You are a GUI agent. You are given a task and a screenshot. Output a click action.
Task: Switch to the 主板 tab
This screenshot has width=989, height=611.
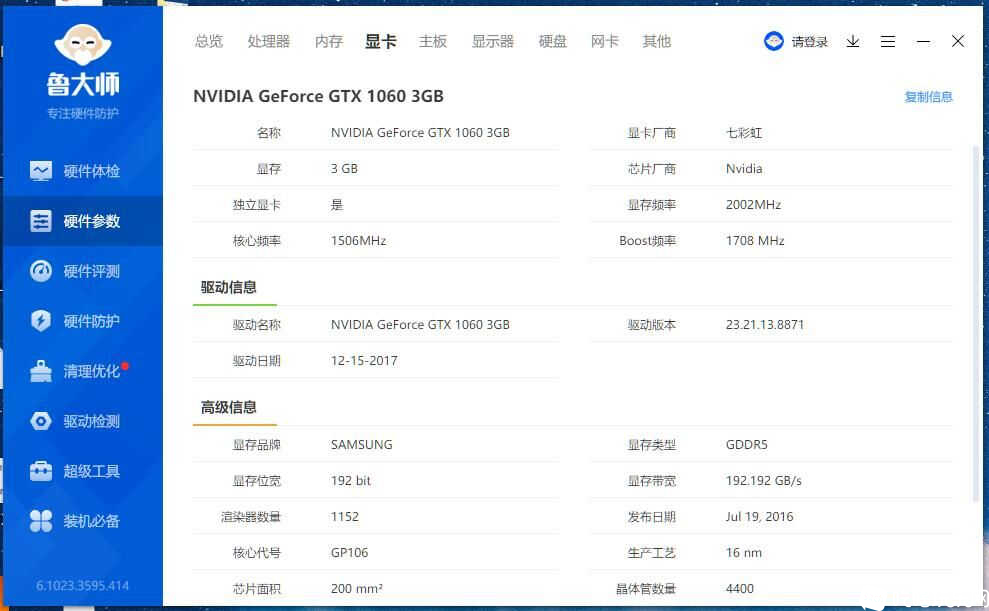click(433, 42)
